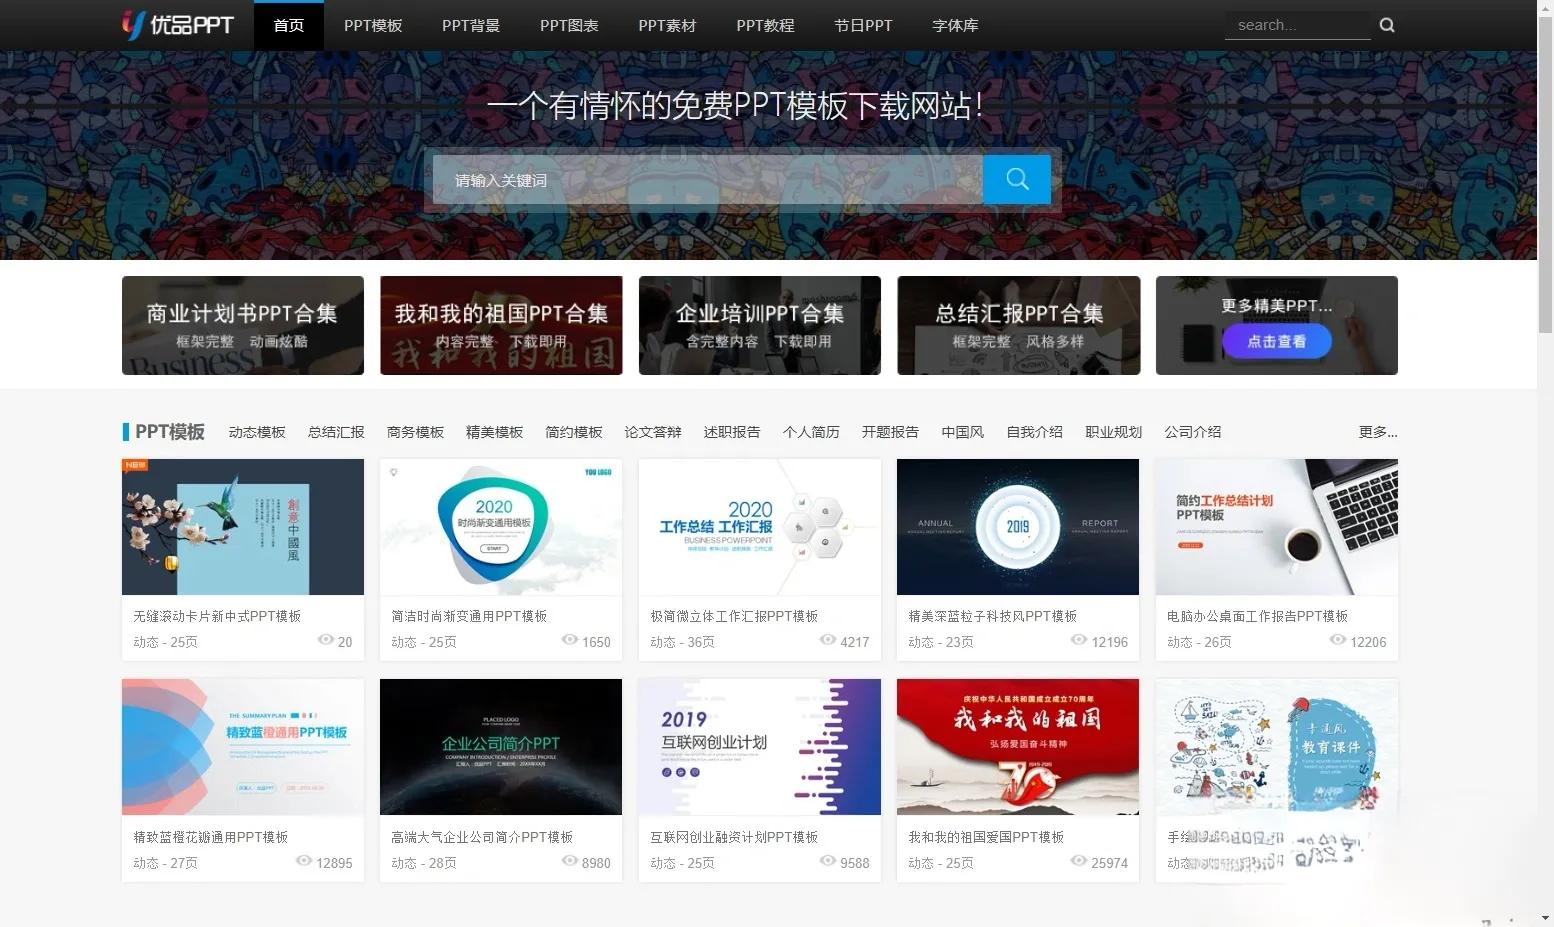The height and width of the screenshot is (927, 1554).
Task: Expand the 更多... category list
Action: [x=1377, y=432]
